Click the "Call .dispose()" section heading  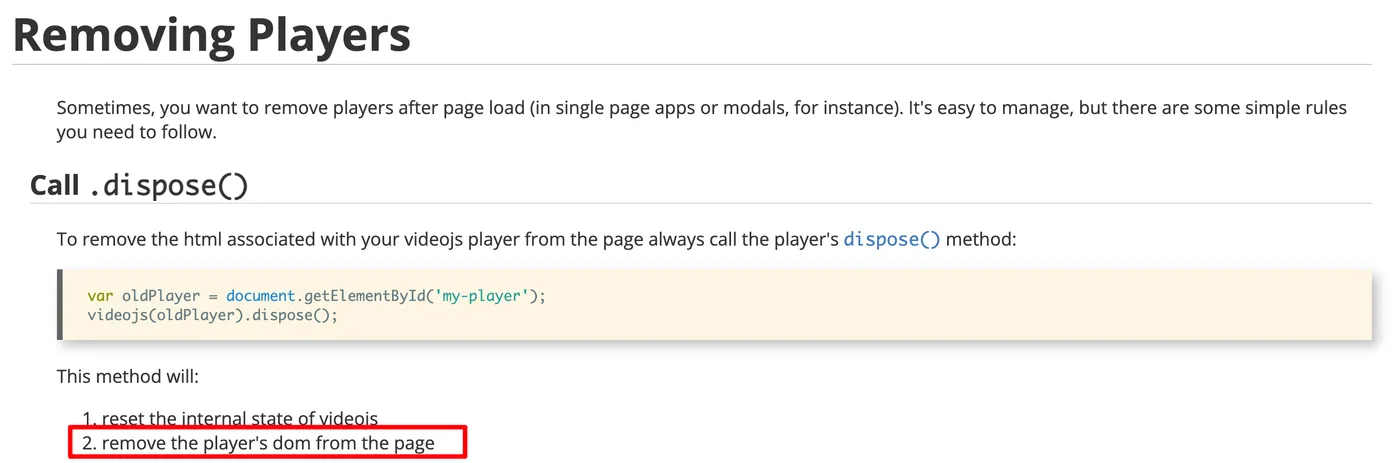[x=139, y=186]
